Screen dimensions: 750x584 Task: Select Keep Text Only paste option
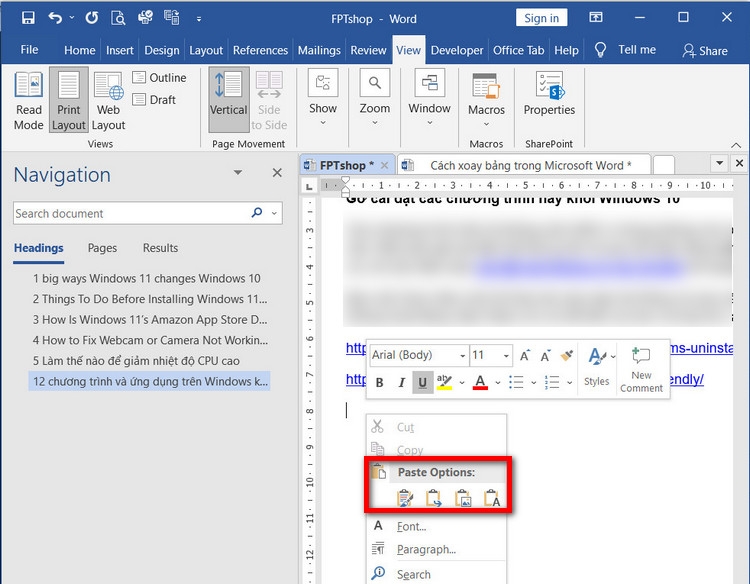[x=492, y=498]
